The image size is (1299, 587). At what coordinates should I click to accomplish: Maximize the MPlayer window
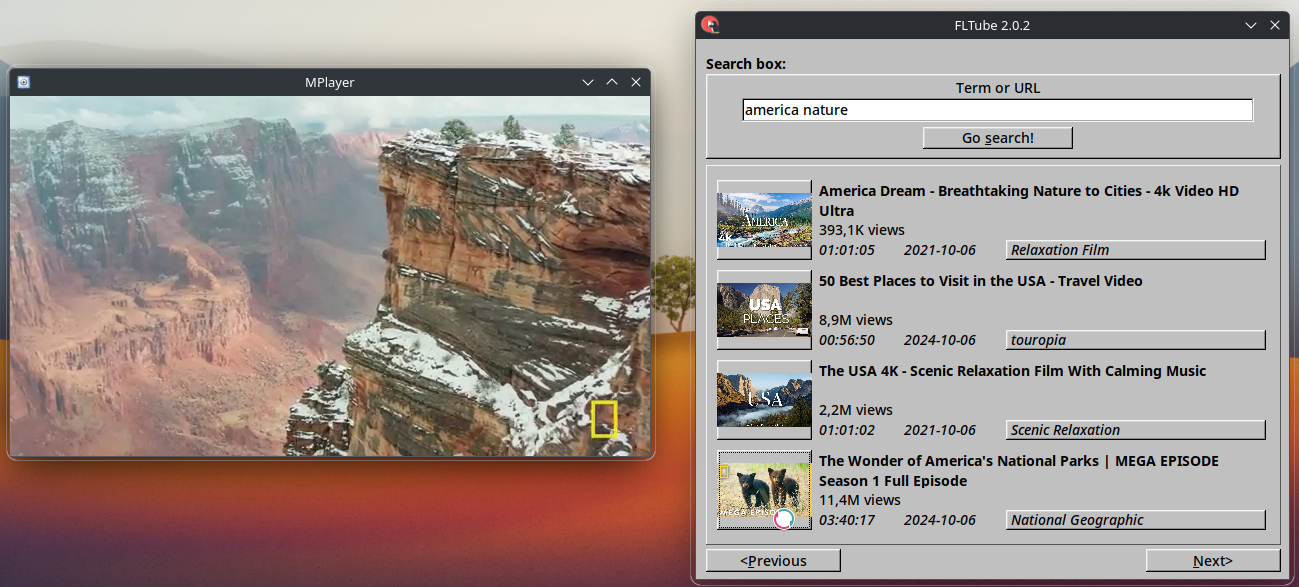[x=612, y=82]
